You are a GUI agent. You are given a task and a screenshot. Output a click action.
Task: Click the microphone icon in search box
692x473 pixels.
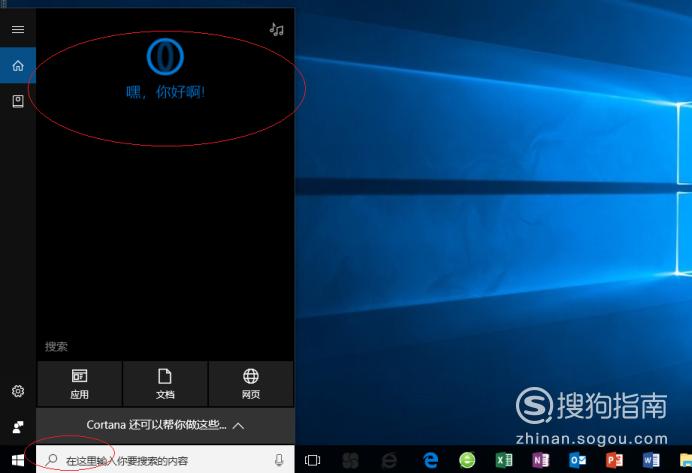tap(279, 460)
